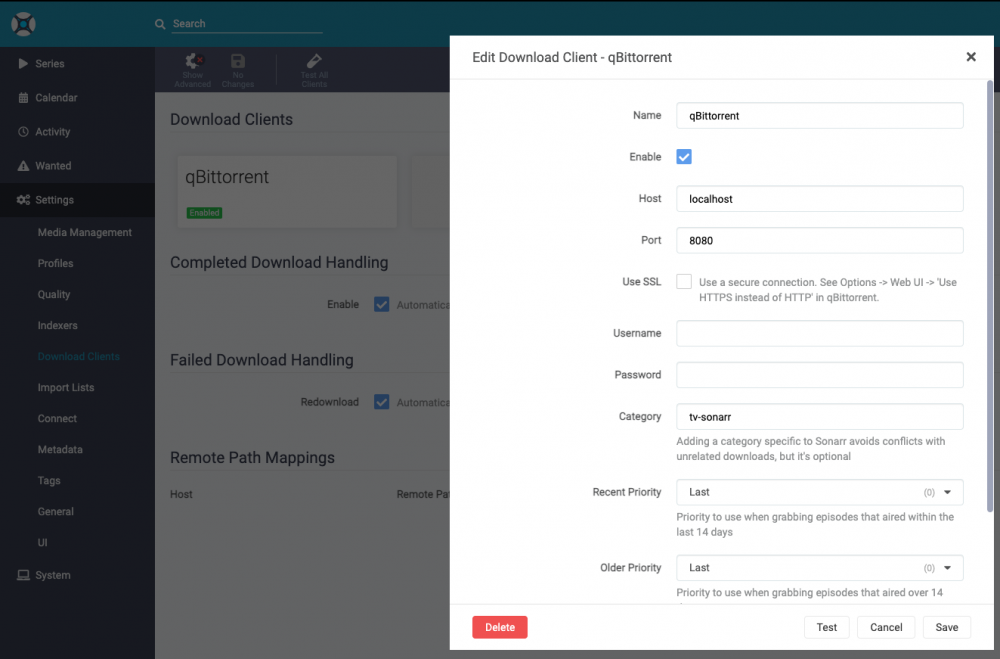Open UI settings
This screenshot has width=1000, height=659.
[x=42, y=543]
